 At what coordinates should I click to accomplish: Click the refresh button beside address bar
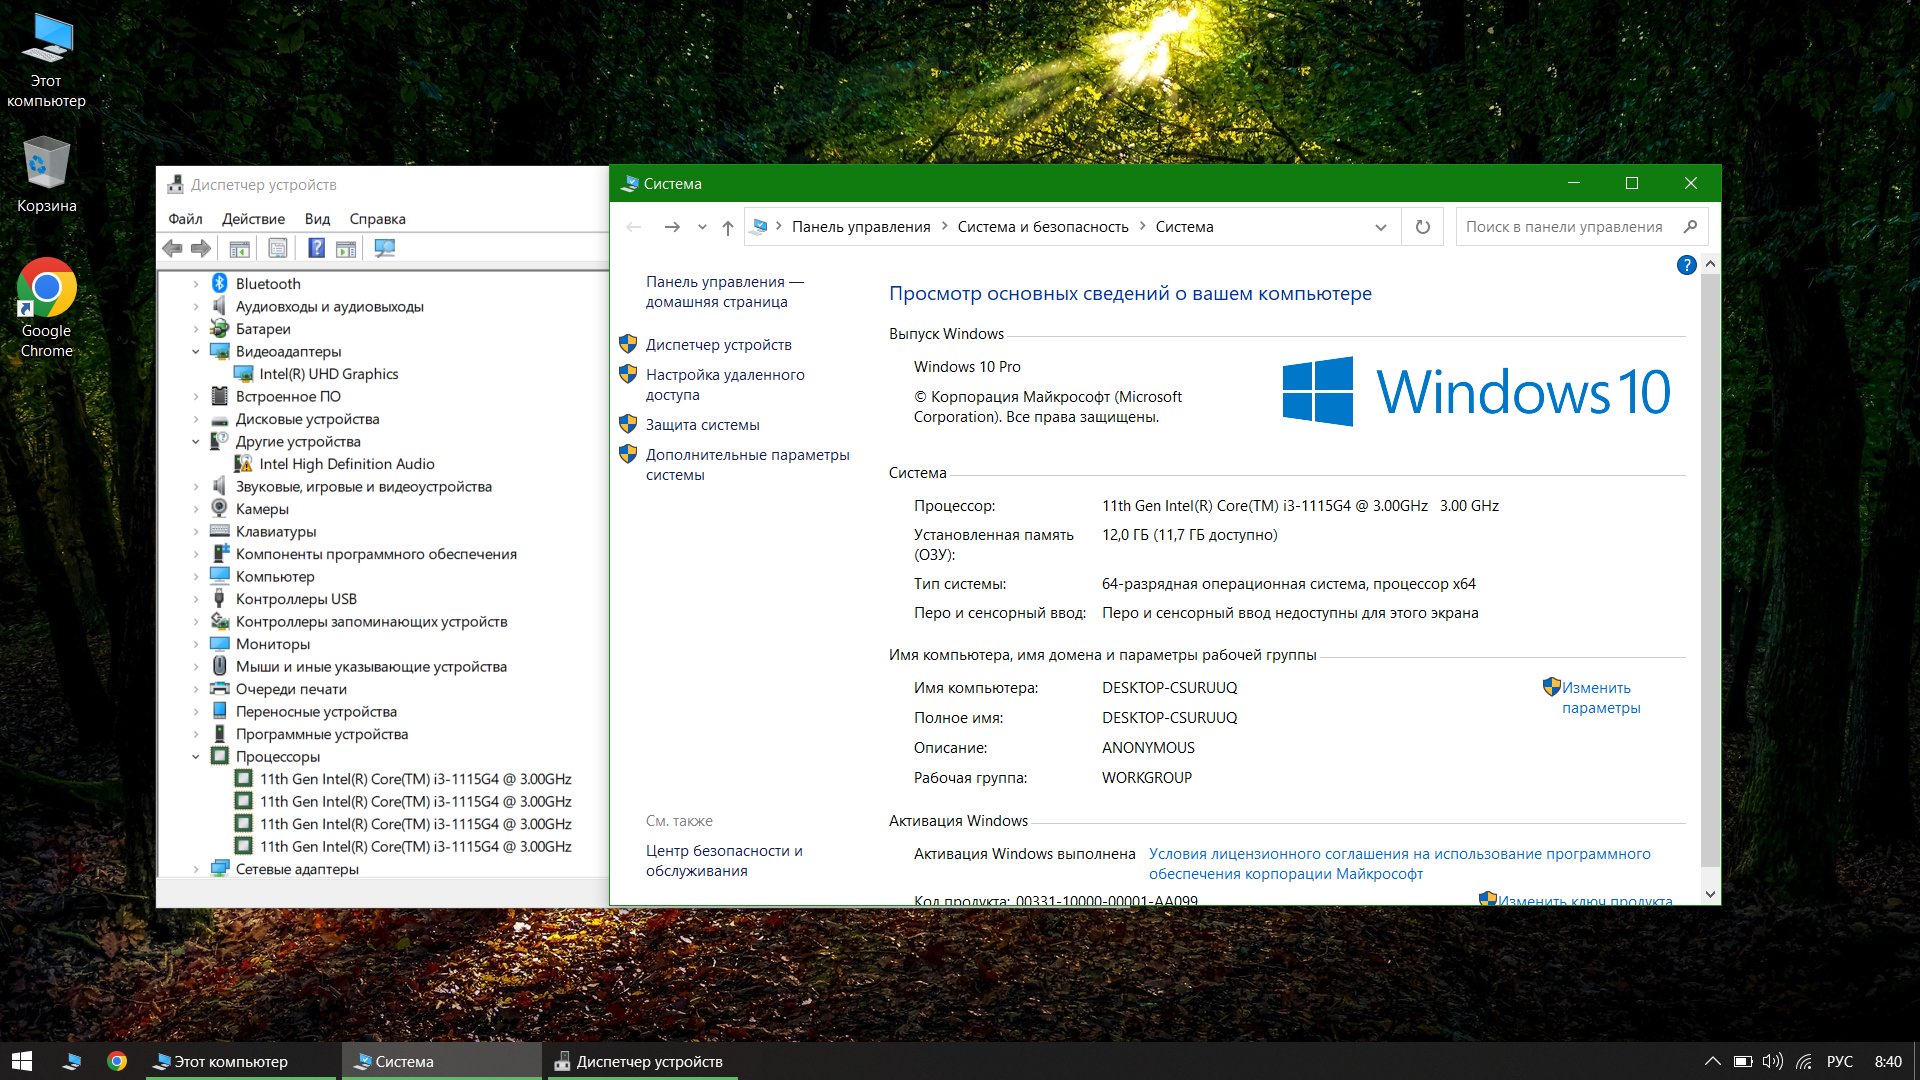point(1422,227)
